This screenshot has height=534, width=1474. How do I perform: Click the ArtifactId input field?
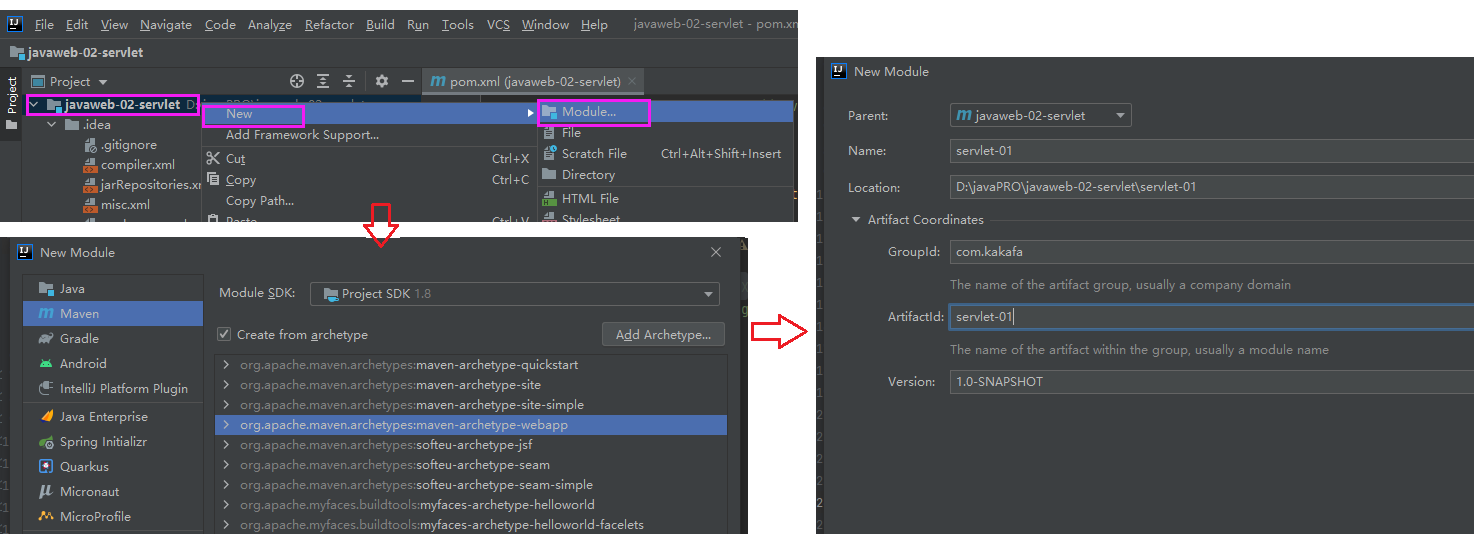(1212, 316)
